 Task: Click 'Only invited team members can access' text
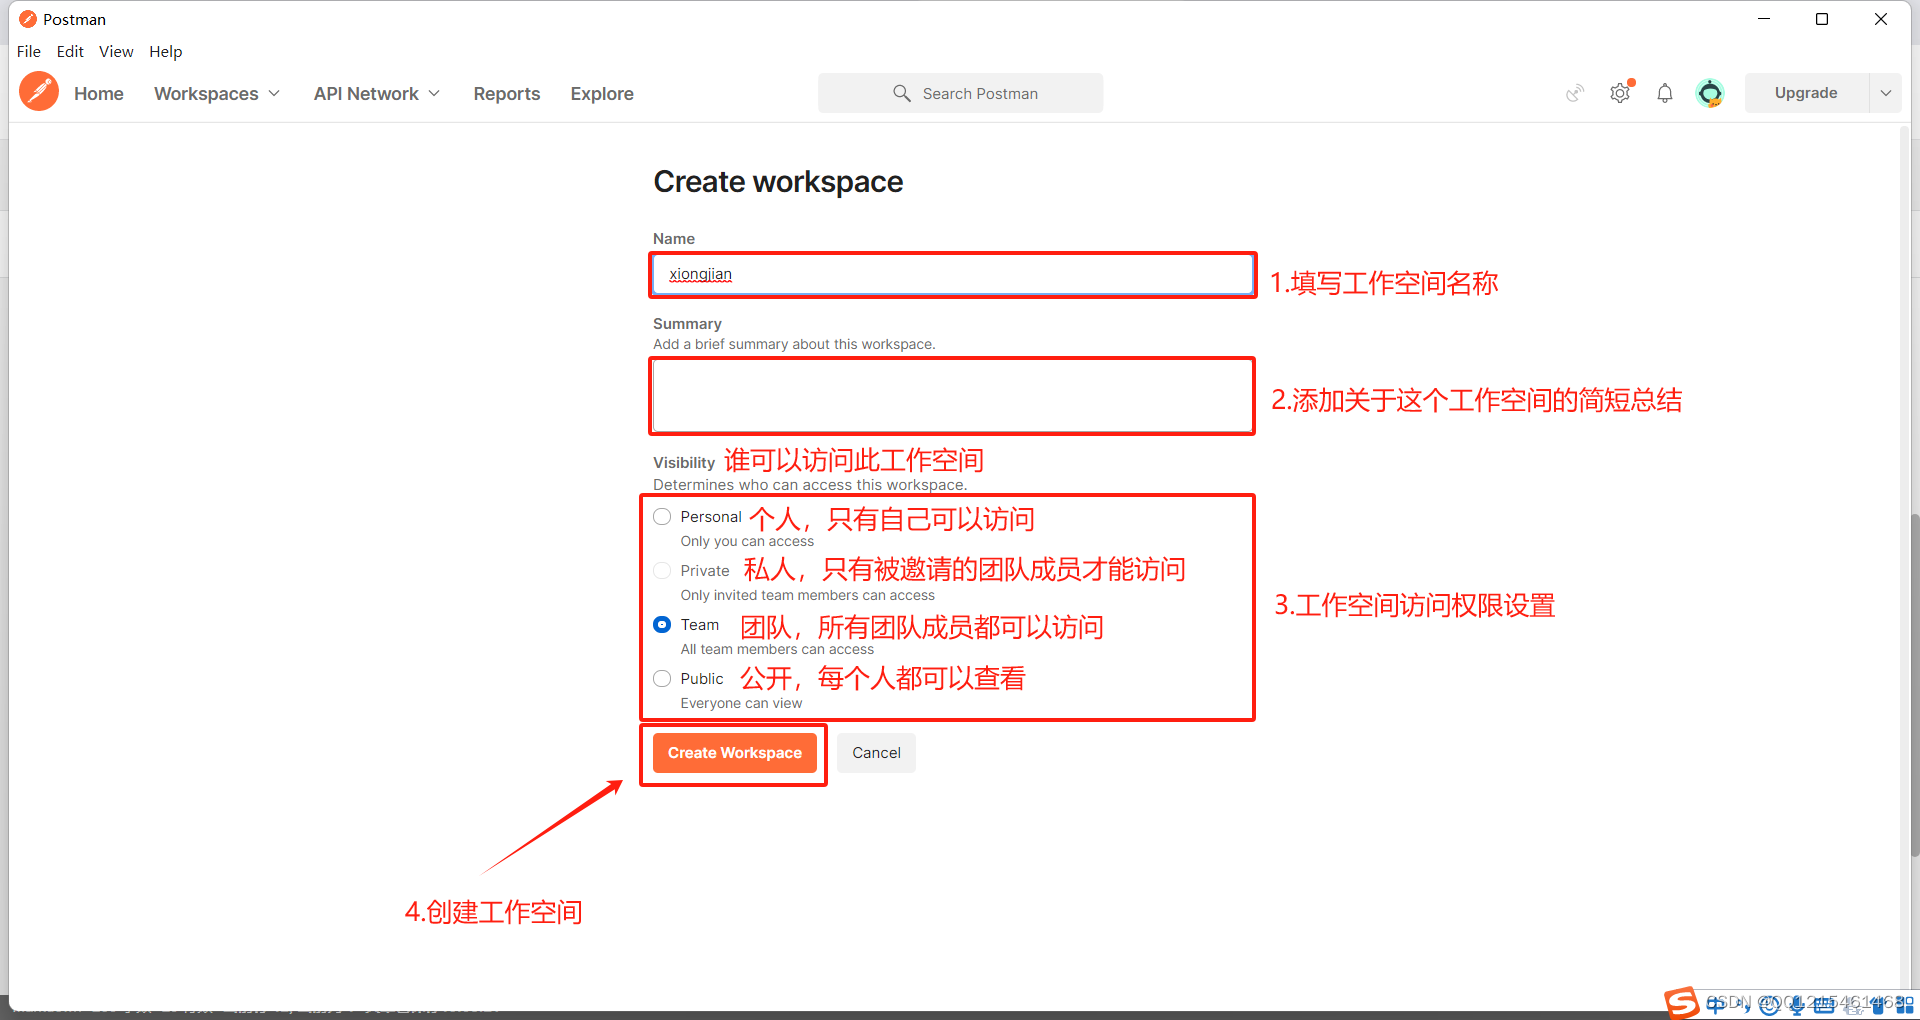tap(807, 595)
